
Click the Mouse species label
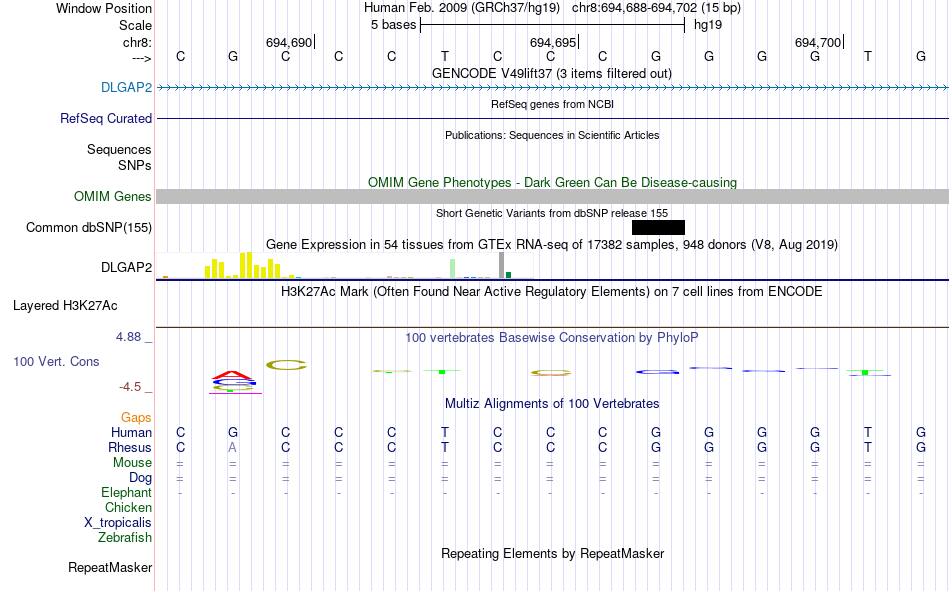point(132,462)
